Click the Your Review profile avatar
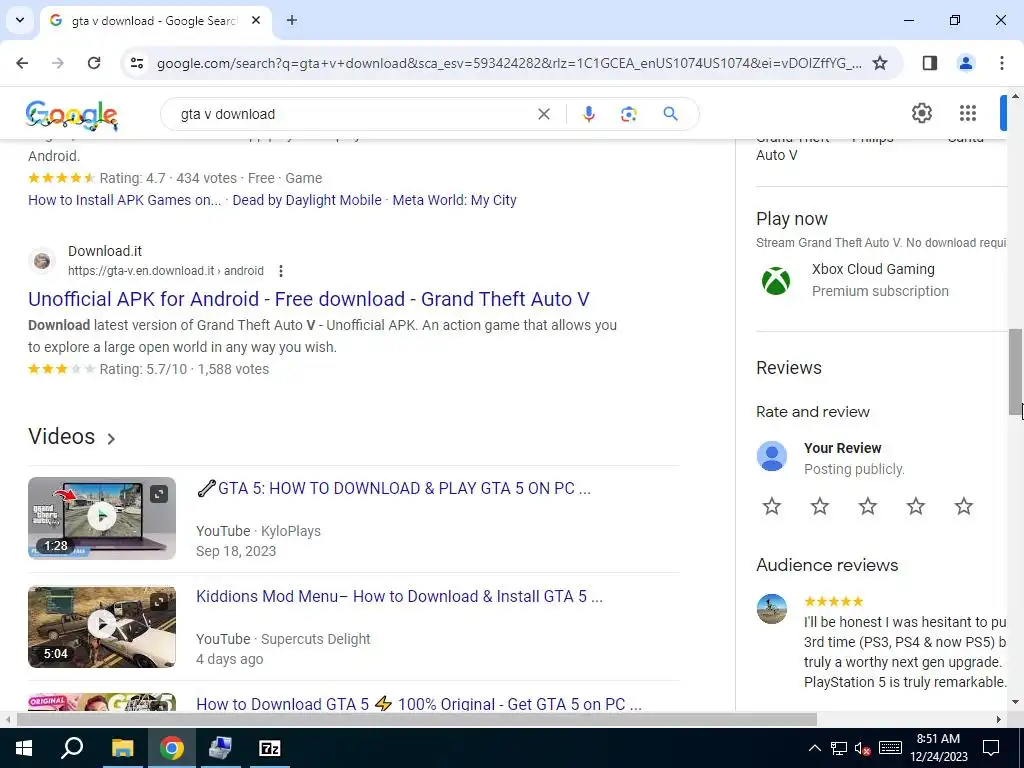The image size is (1024, 768). tap(772, 456)
